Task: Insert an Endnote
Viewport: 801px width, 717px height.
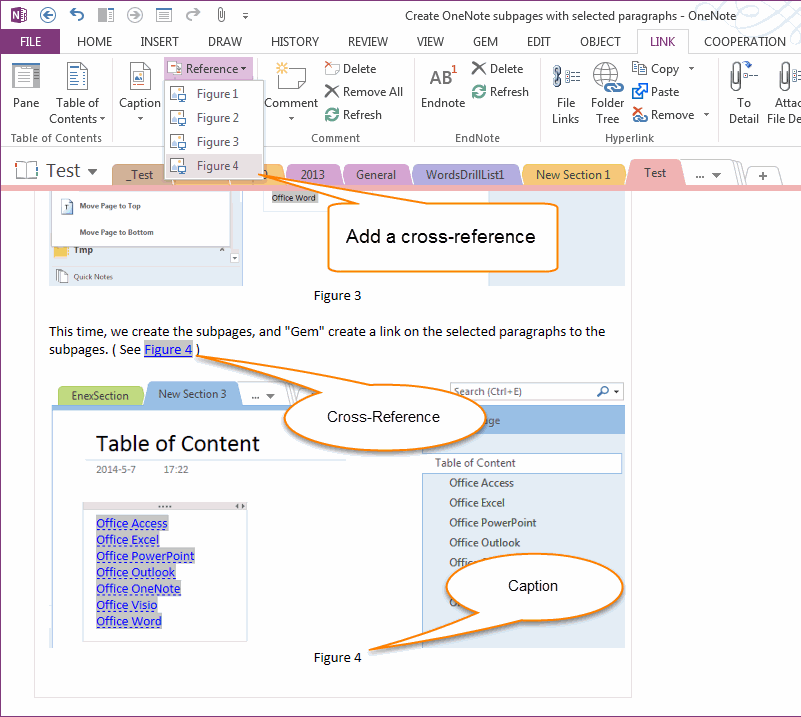Action: point(443,86)
